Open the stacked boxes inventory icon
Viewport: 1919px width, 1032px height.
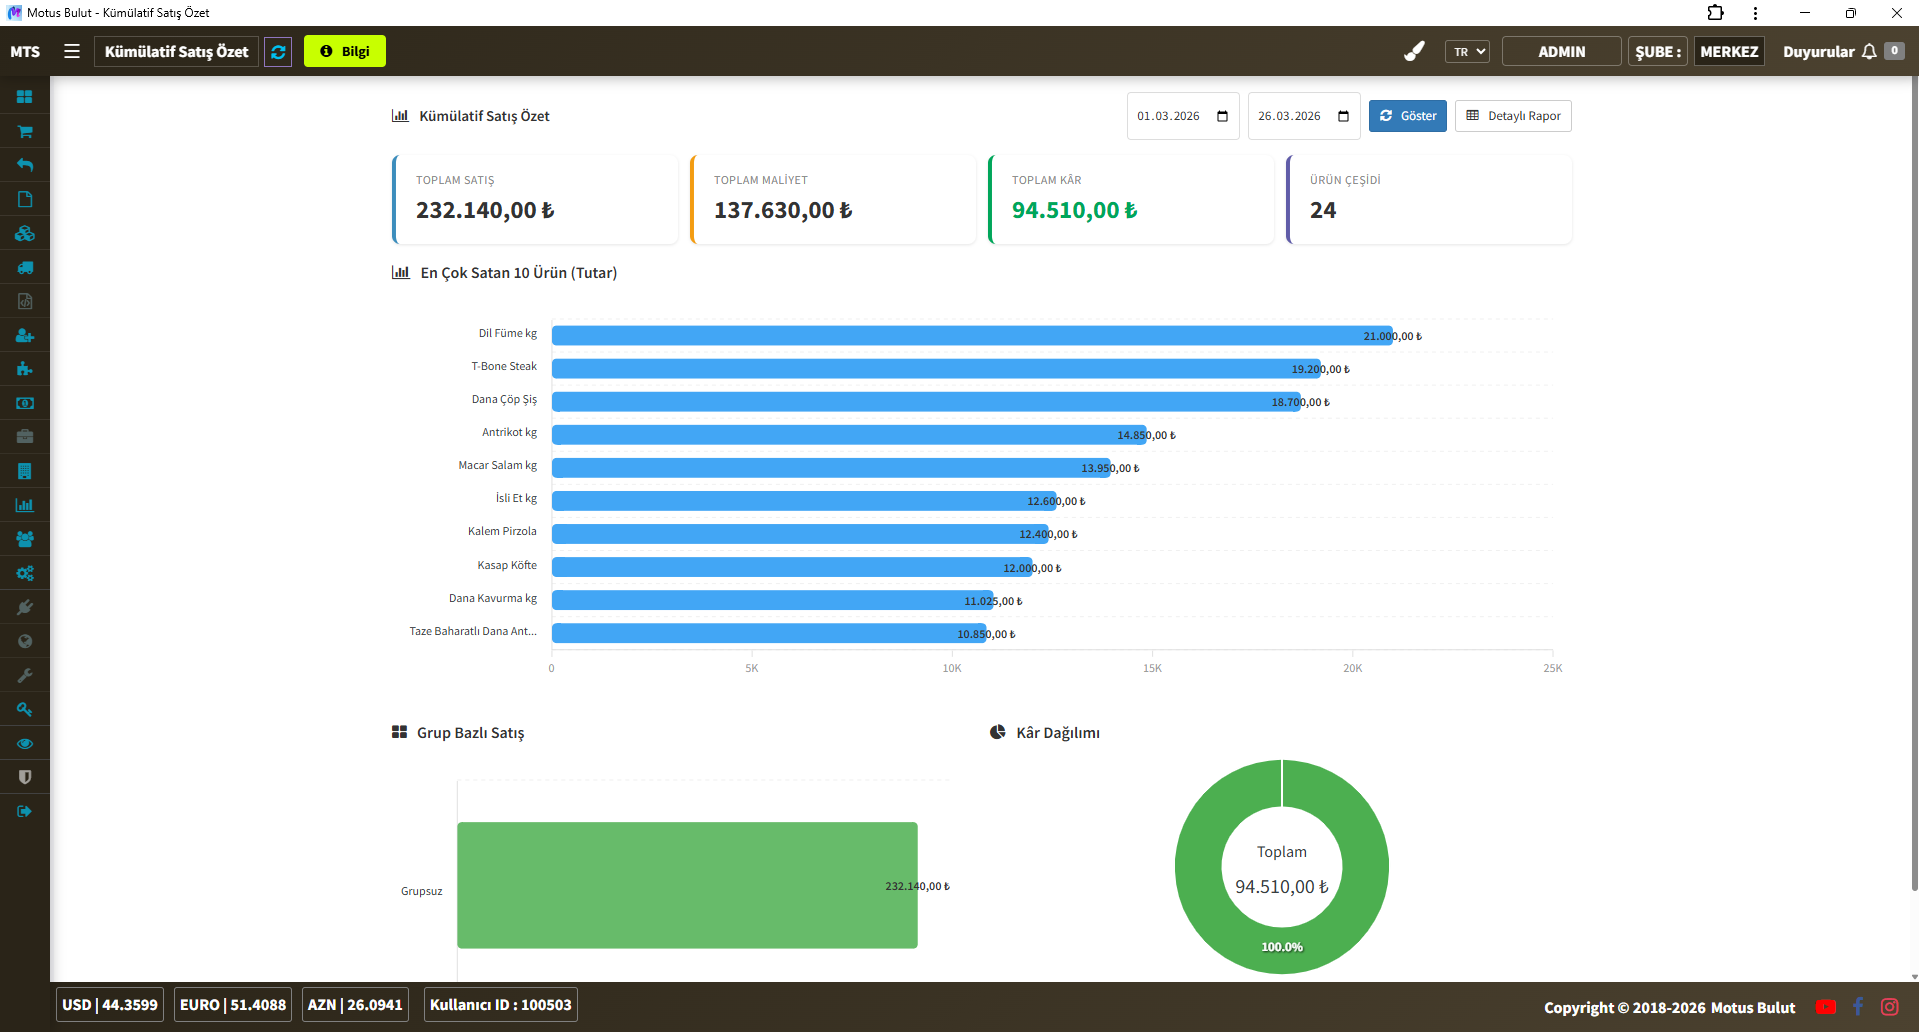point(25,233)
